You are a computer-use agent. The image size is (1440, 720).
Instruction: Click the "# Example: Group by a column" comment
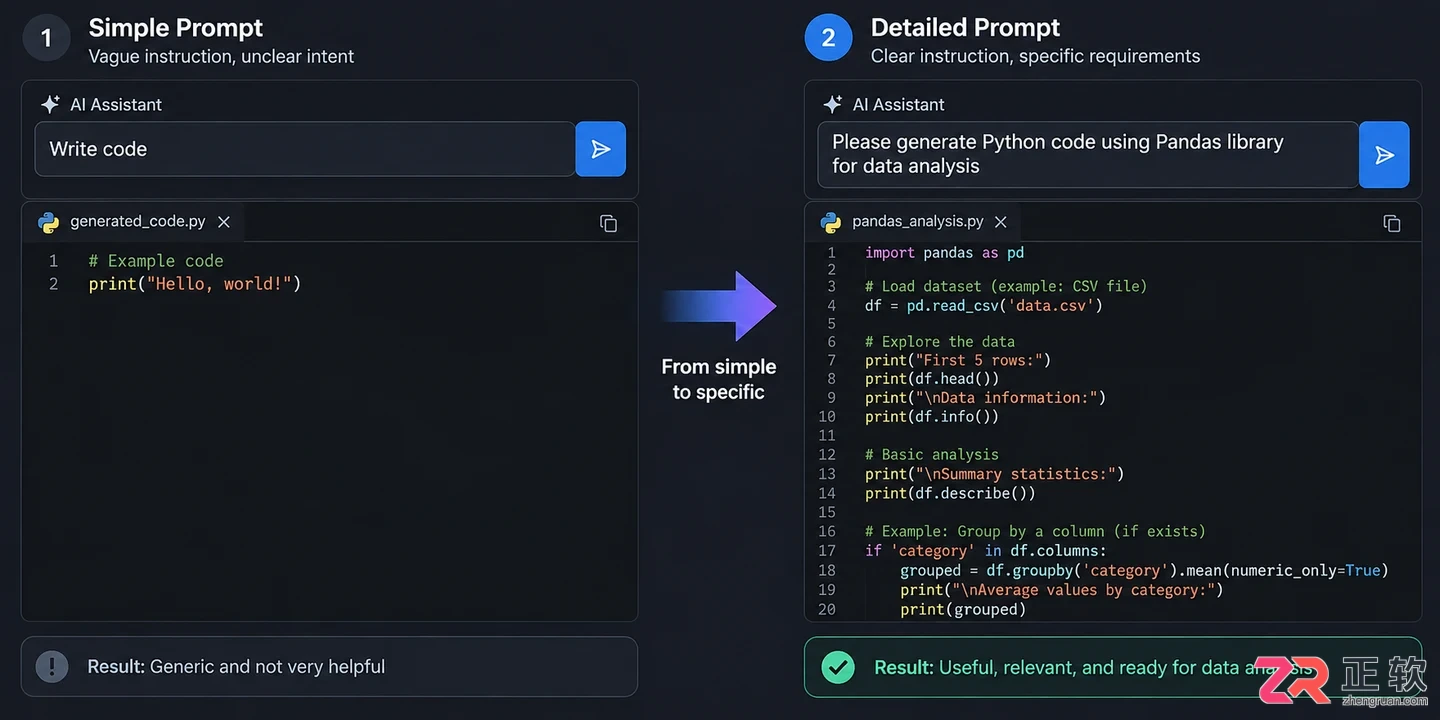pos(1035,531)
